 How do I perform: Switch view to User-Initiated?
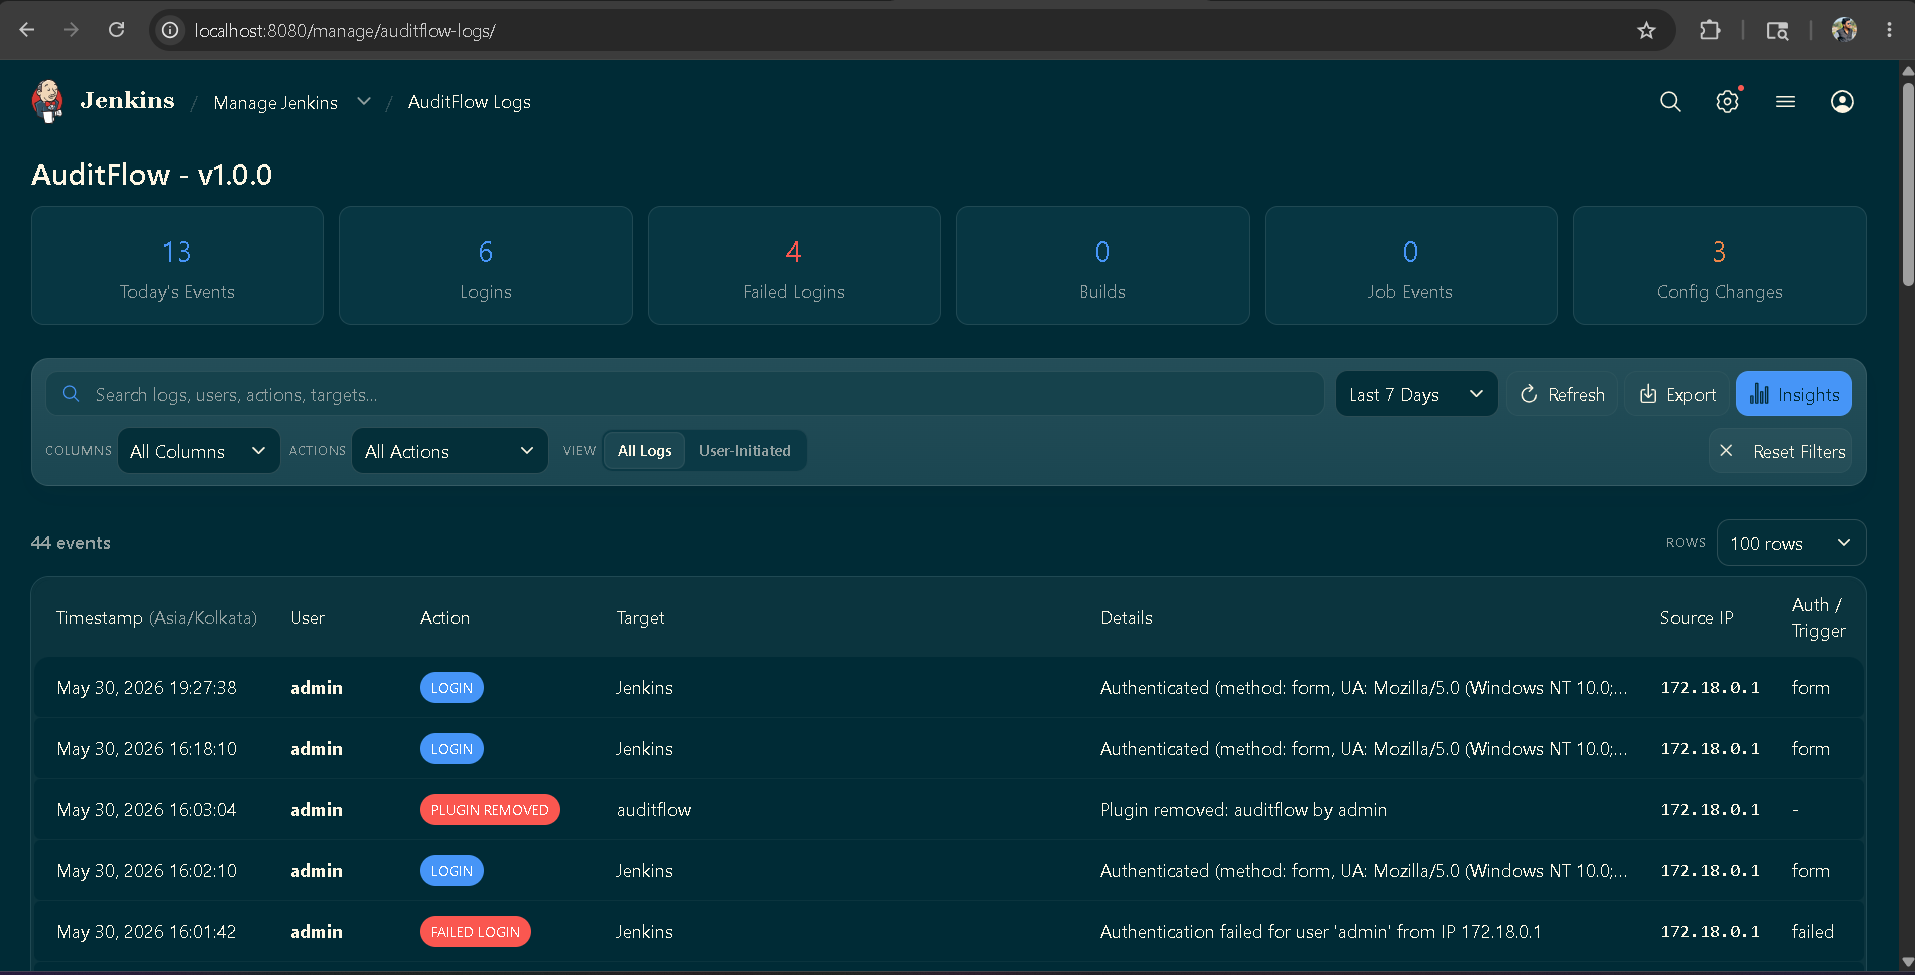pos(745,451)
